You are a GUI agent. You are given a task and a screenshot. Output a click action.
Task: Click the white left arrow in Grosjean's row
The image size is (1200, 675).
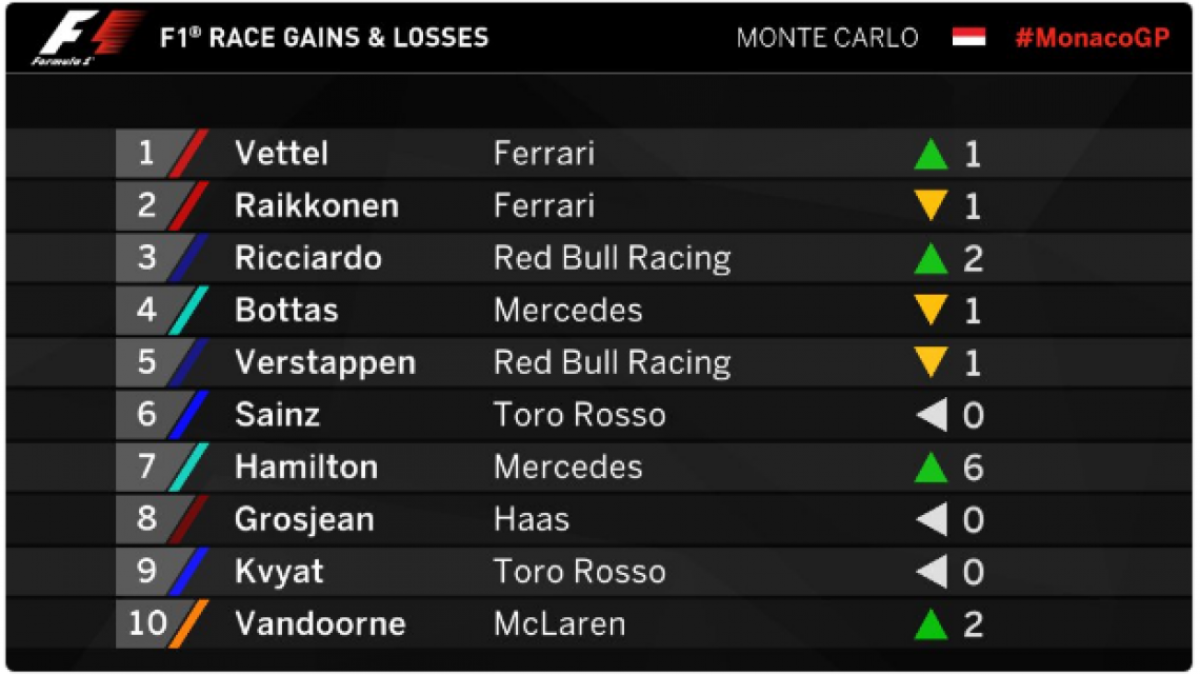tap(931, 519)
